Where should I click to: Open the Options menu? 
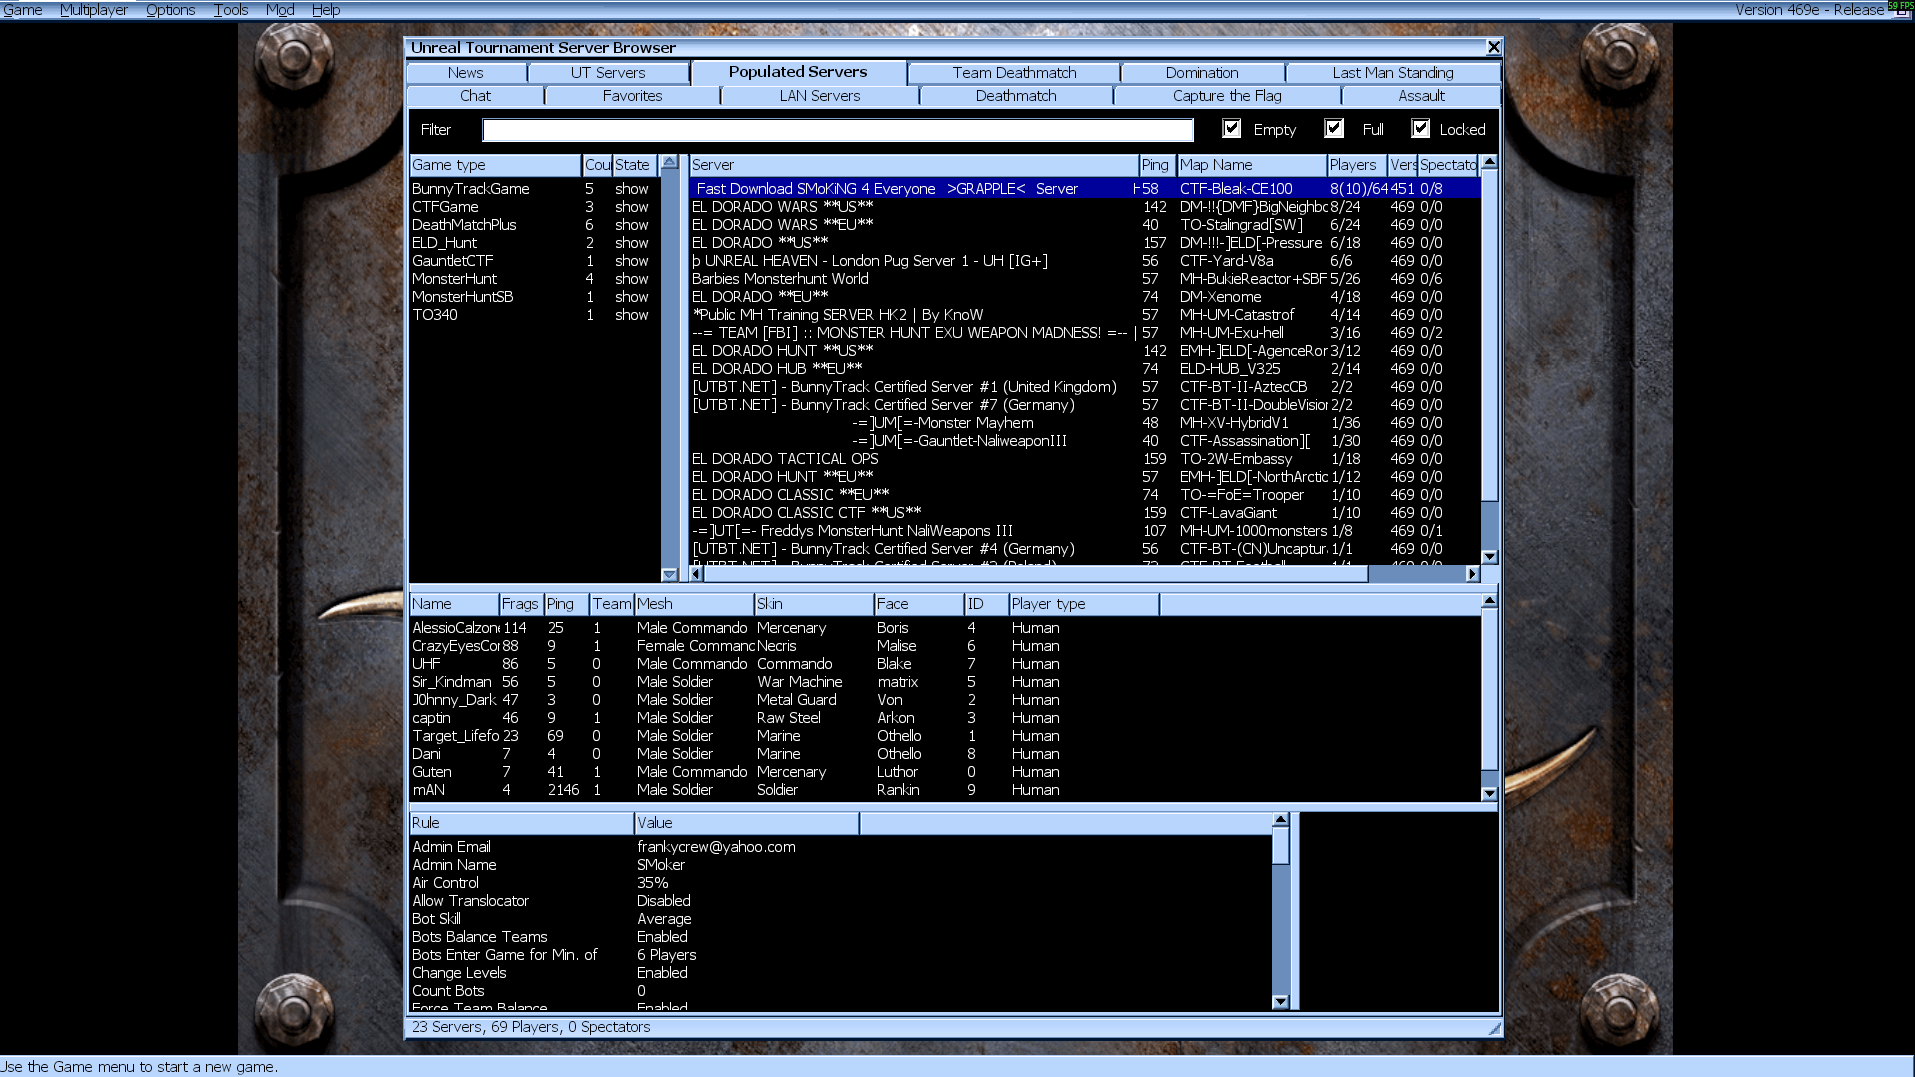point(170,10)
